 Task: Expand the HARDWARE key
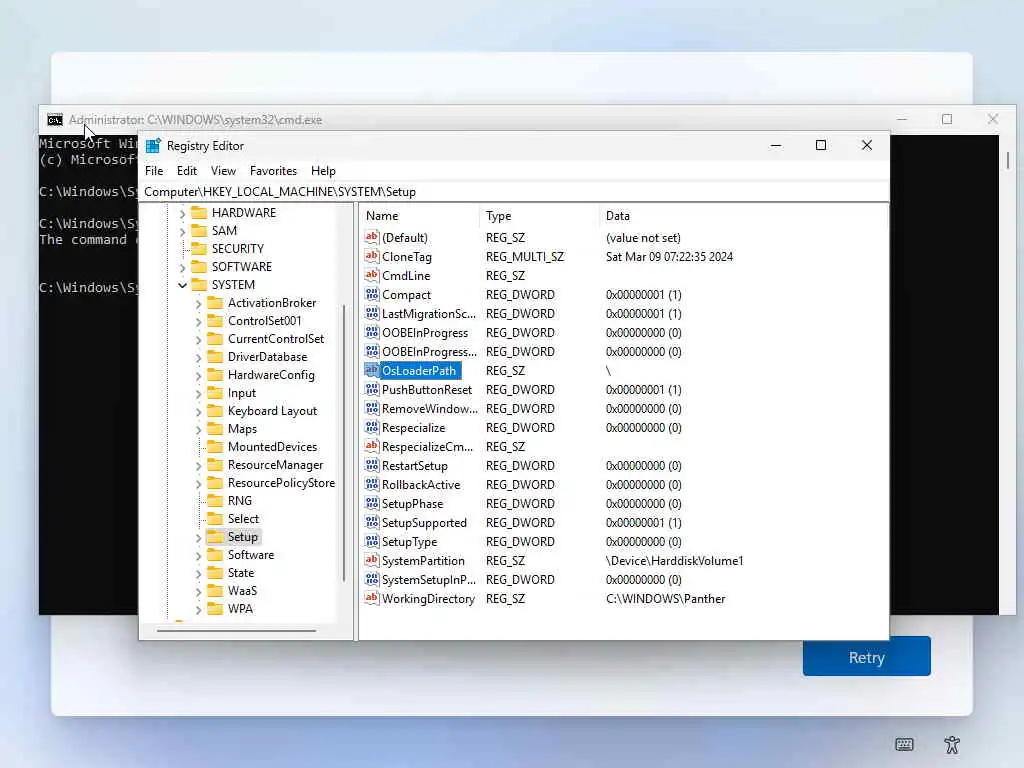pyautogui.click(x=182, y=213)
